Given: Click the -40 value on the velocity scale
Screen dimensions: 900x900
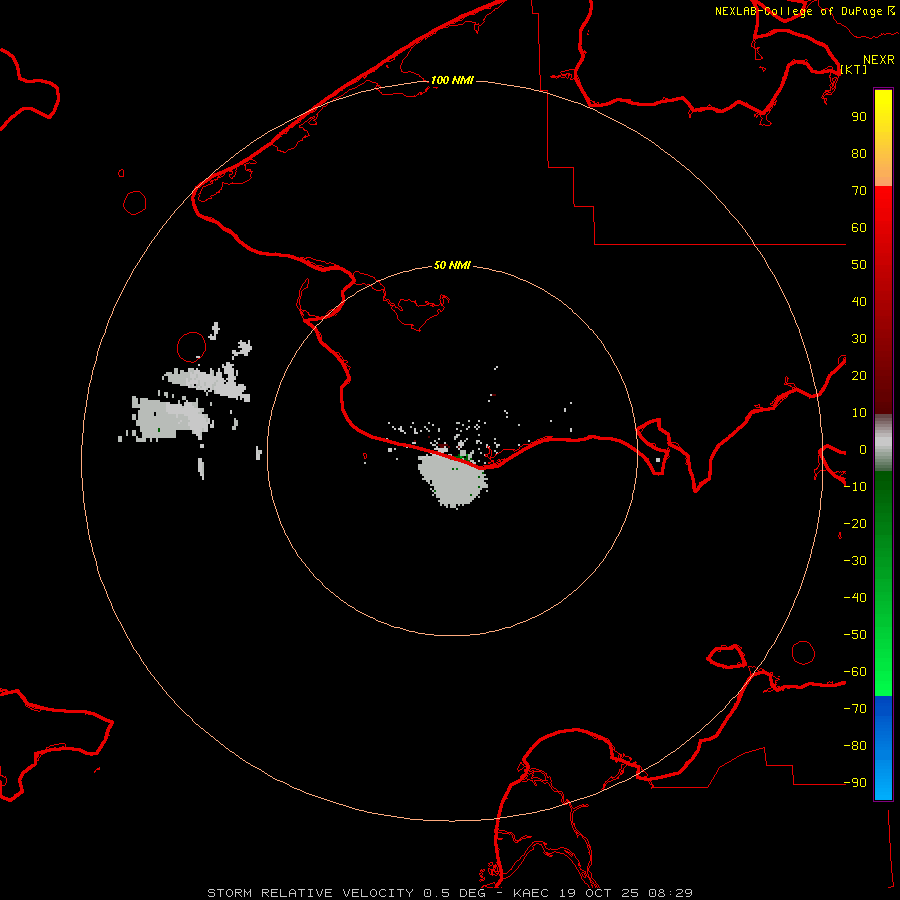Looking at the screenshot, I should click(855, 598).
